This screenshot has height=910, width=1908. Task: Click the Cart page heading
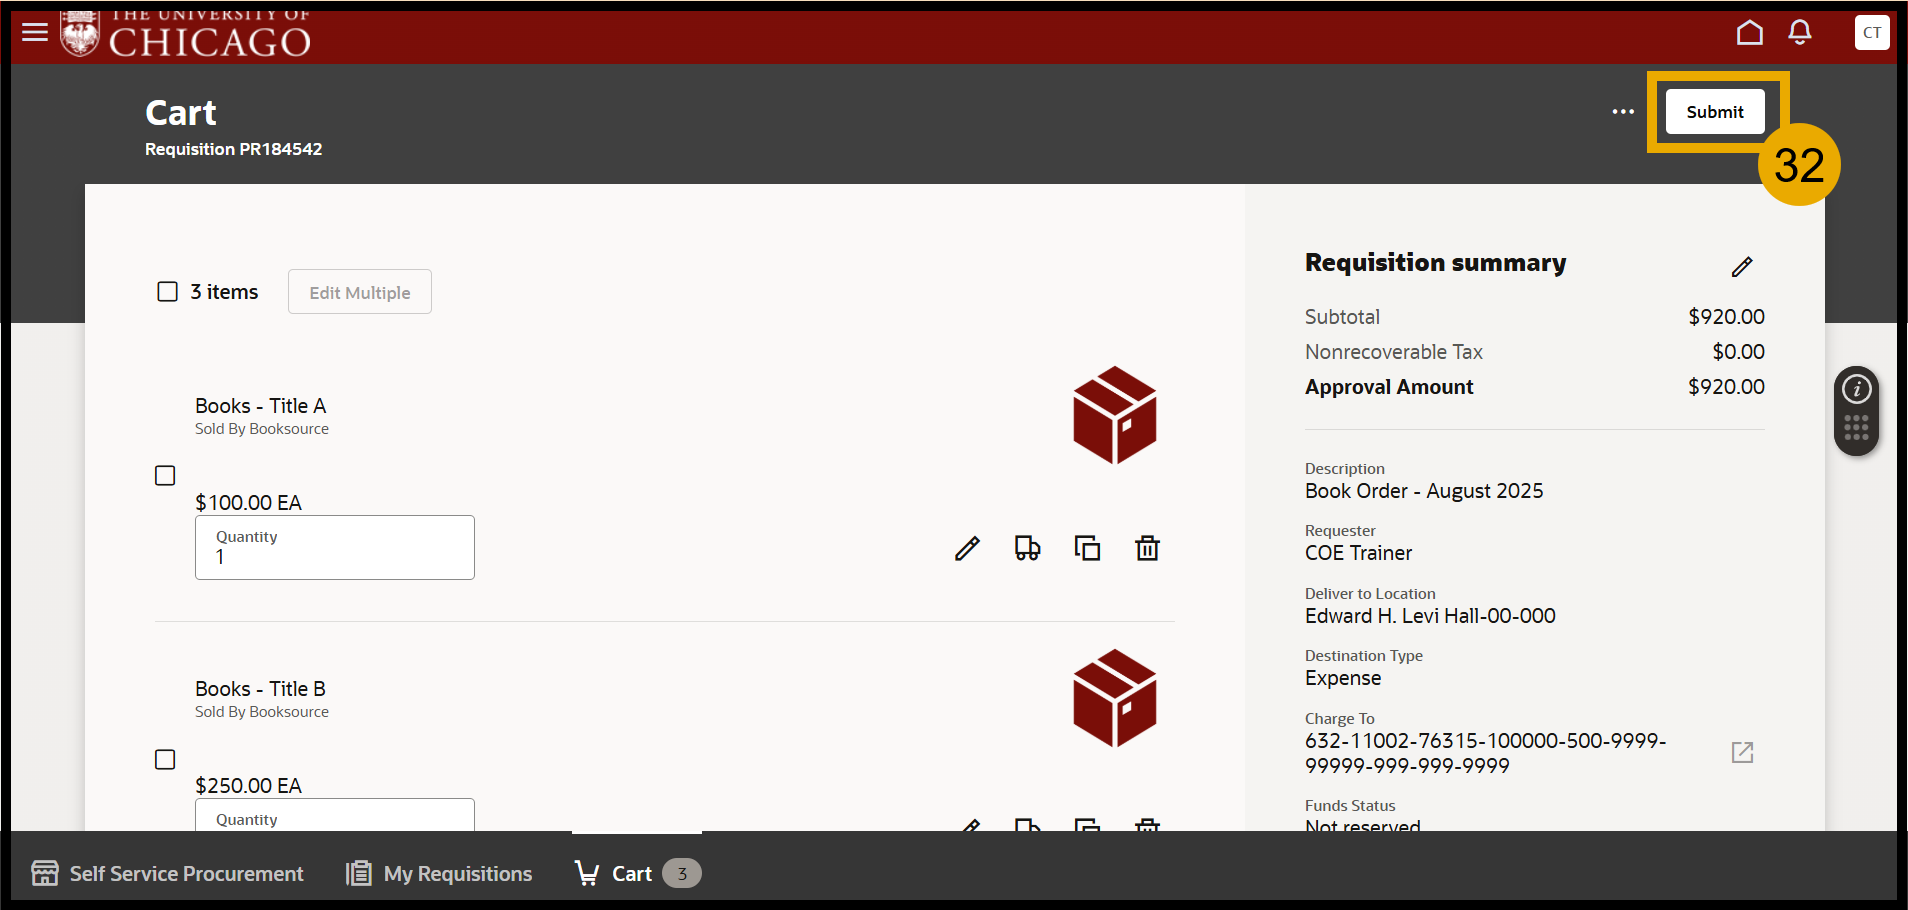(181, 113)
